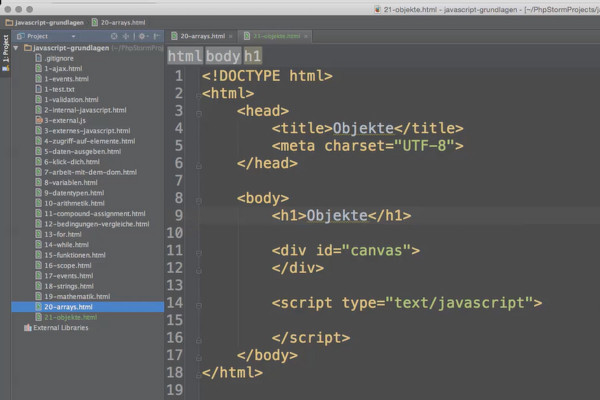Select 18-strings.html file
Viewport: 600px width, 400px height.
[69, 286]
